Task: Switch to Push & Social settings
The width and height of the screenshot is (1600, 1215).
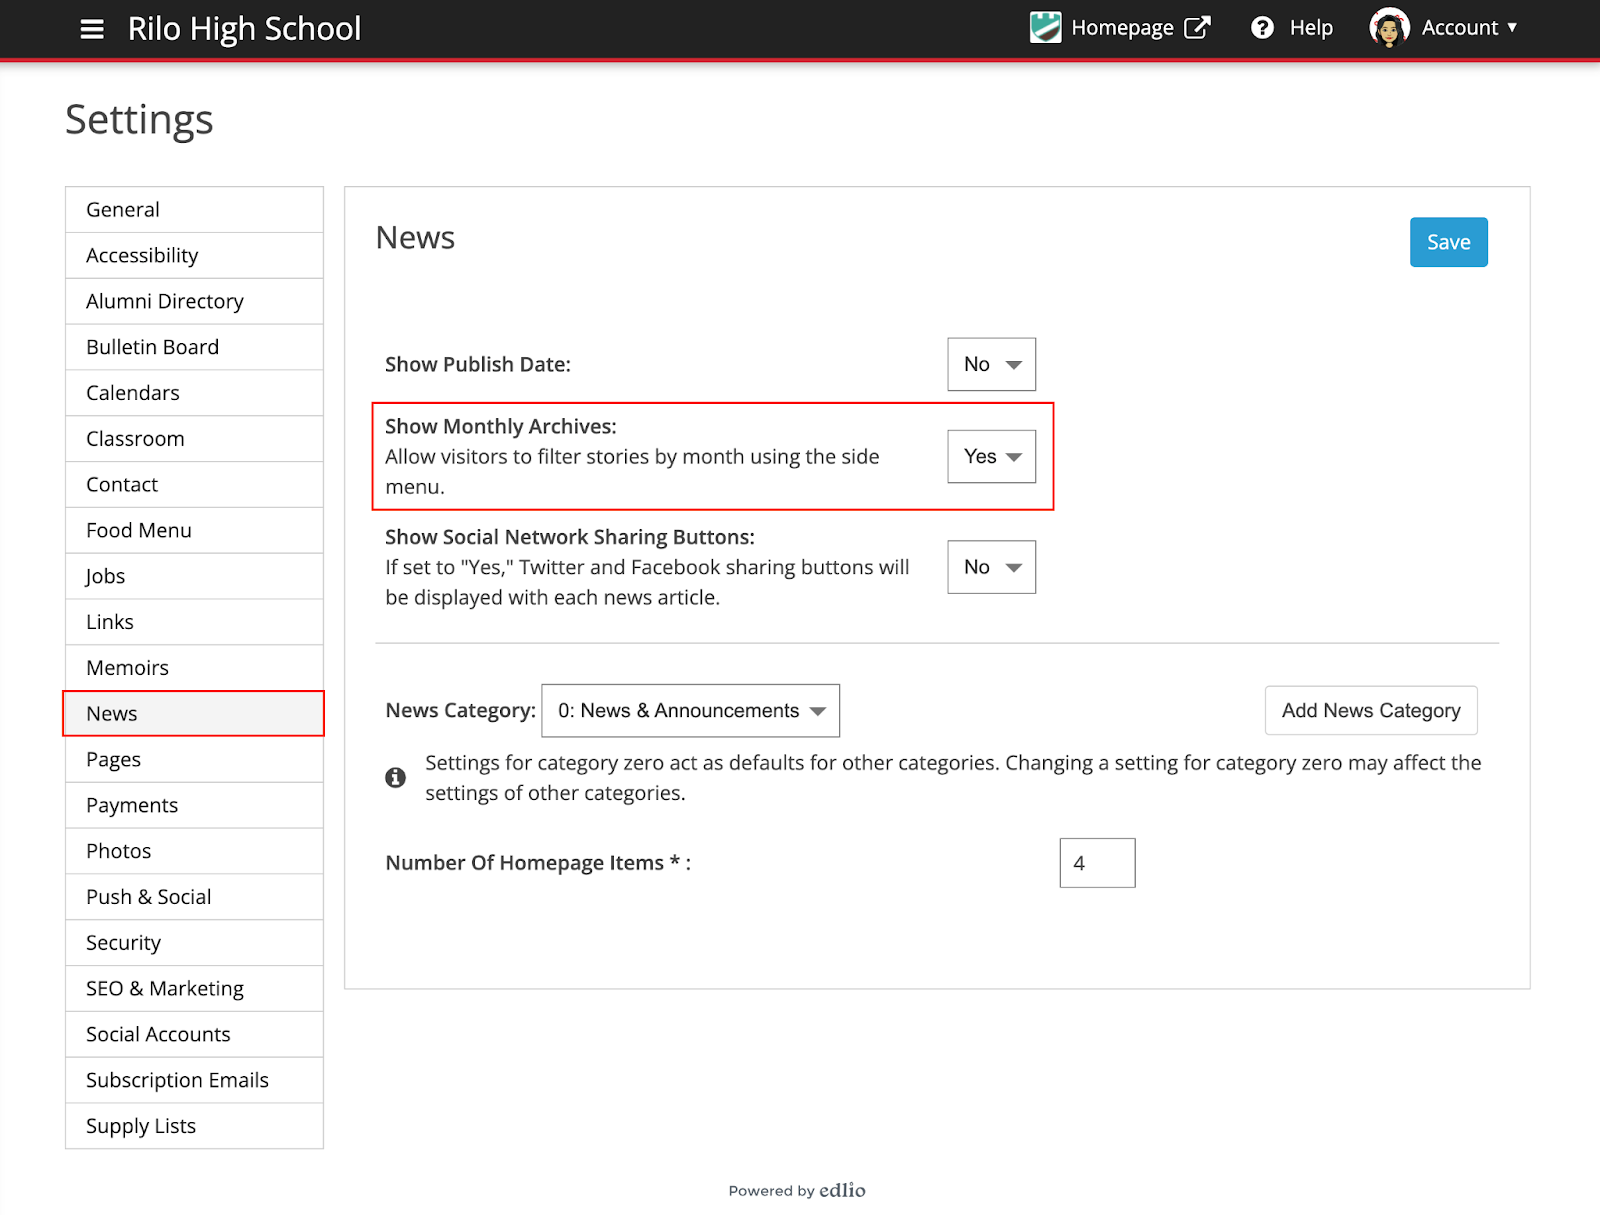Action: click(194, 897)
